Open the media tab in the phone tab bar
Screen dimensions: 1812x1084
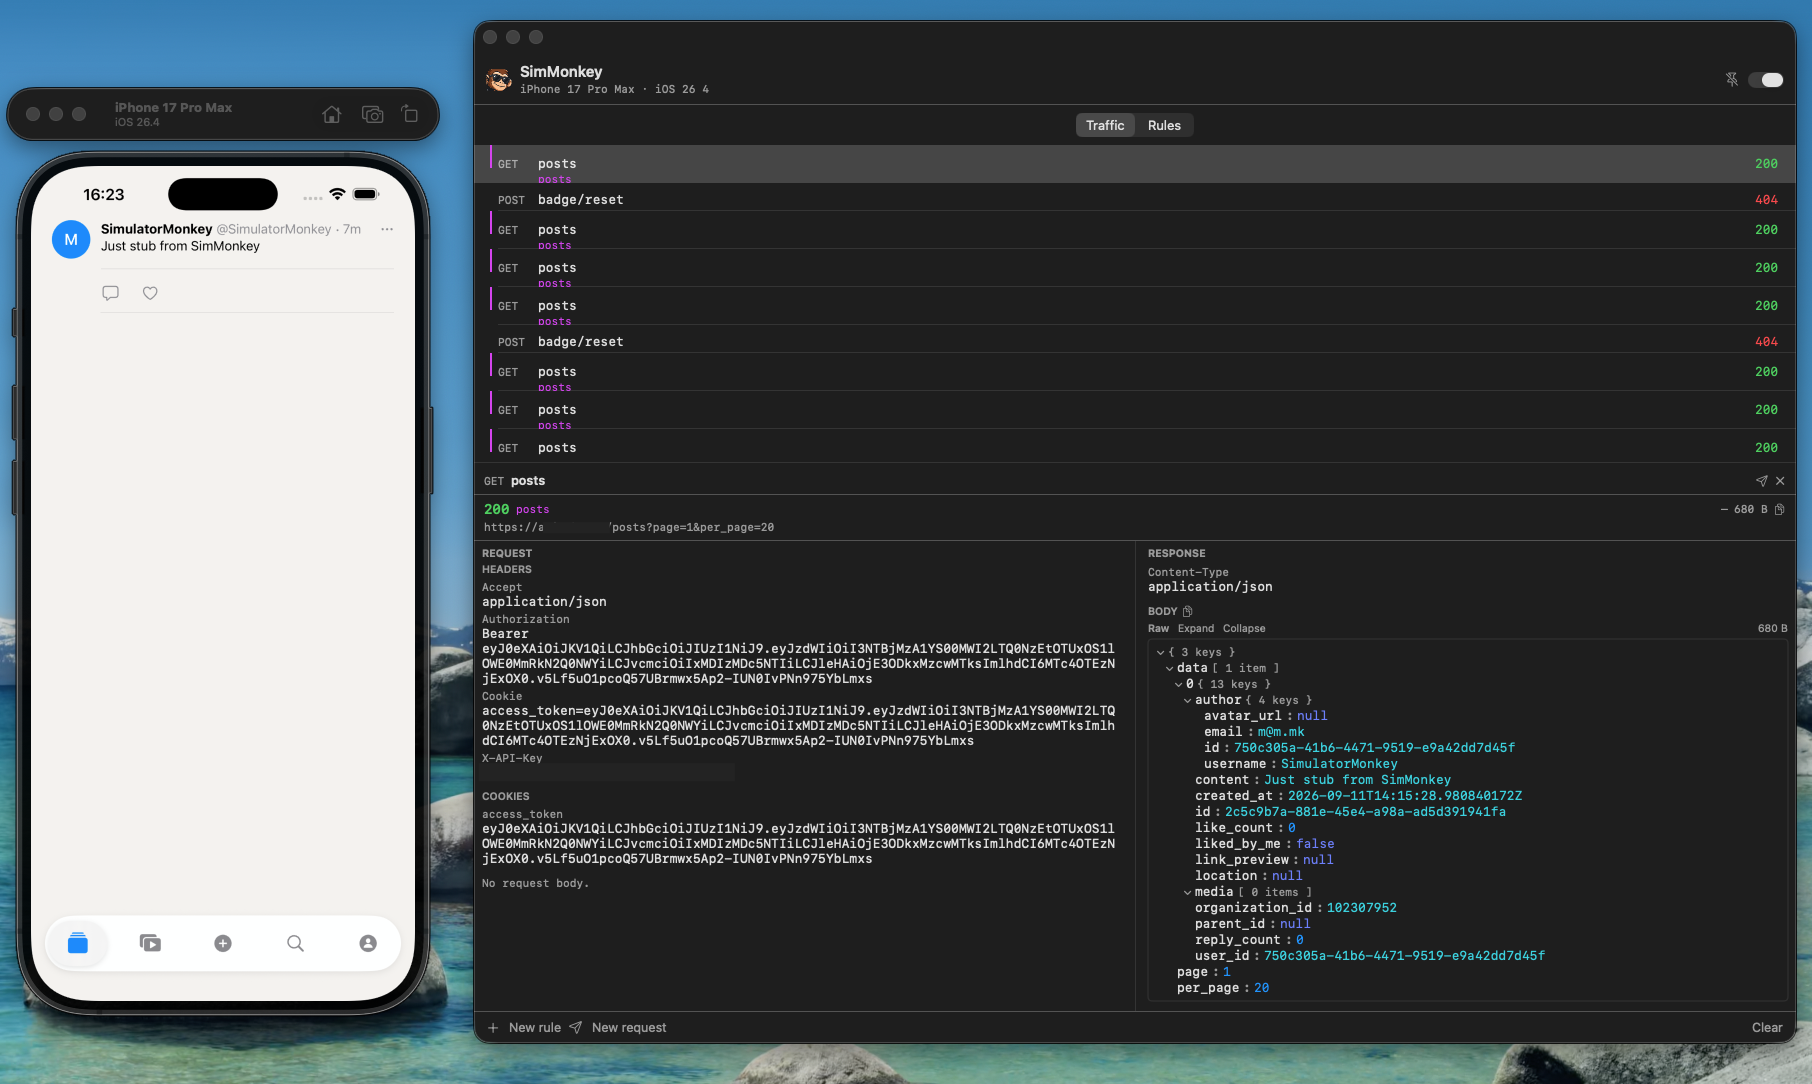(150, 943)
